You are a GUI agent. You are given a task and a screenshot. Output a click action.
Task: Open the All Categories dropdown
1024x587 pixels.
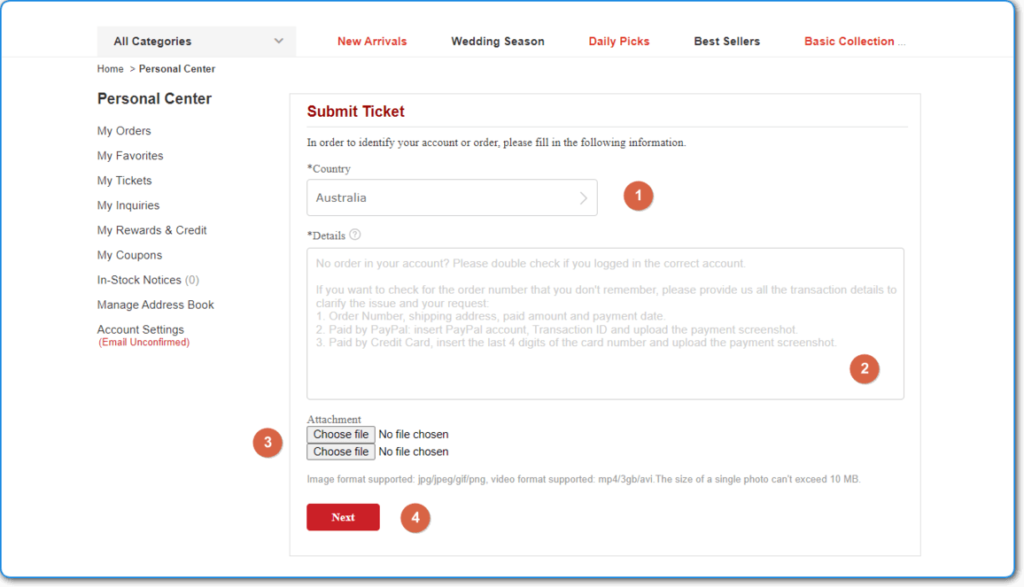click(x=197, y=41)
